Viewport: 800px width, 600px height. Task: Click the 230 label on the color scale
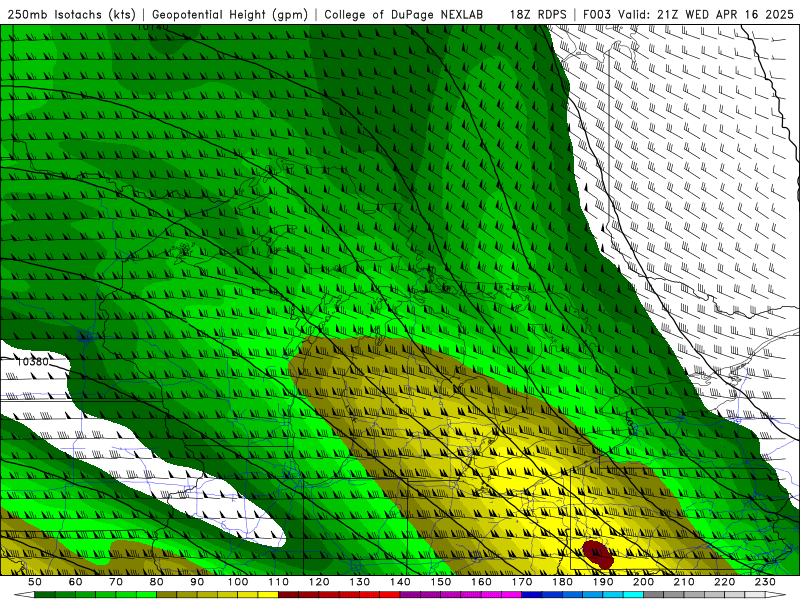[x=766, y=582]
